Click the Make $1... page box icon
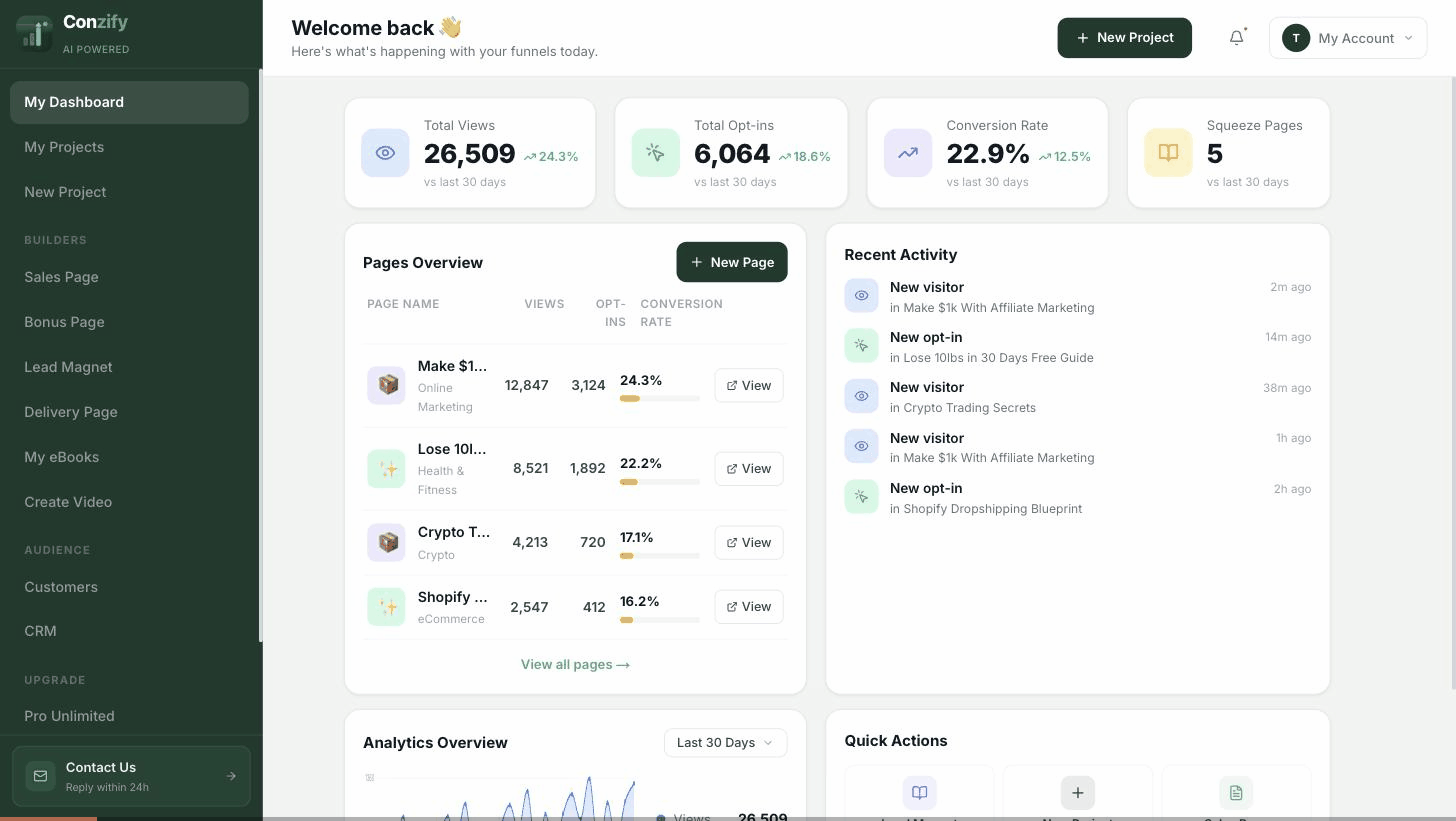 coord(386,385)
